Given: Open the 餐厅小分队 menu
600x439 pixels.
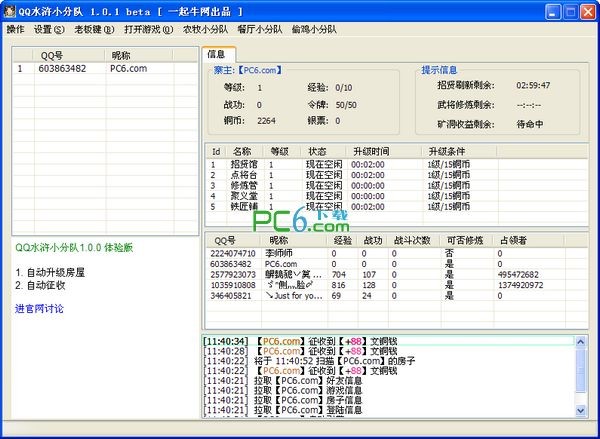Looking at the screenshot, I should [260, 29].
